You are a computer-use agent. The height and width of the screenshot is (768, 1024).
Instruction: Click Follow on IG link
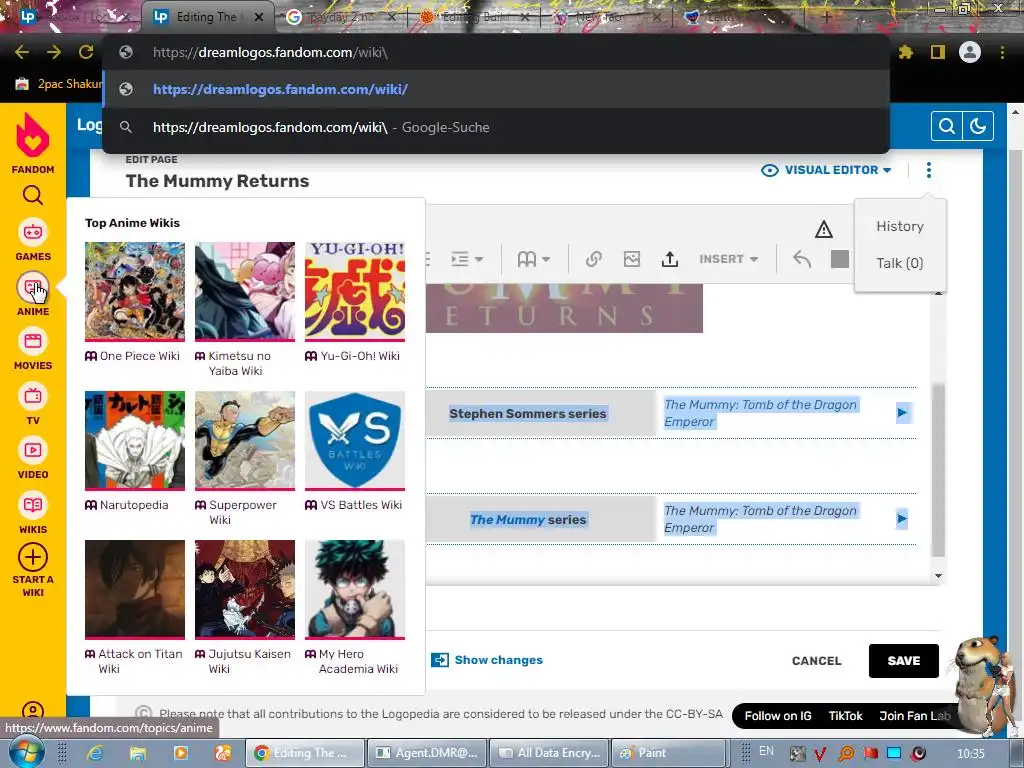click(778, 716)
